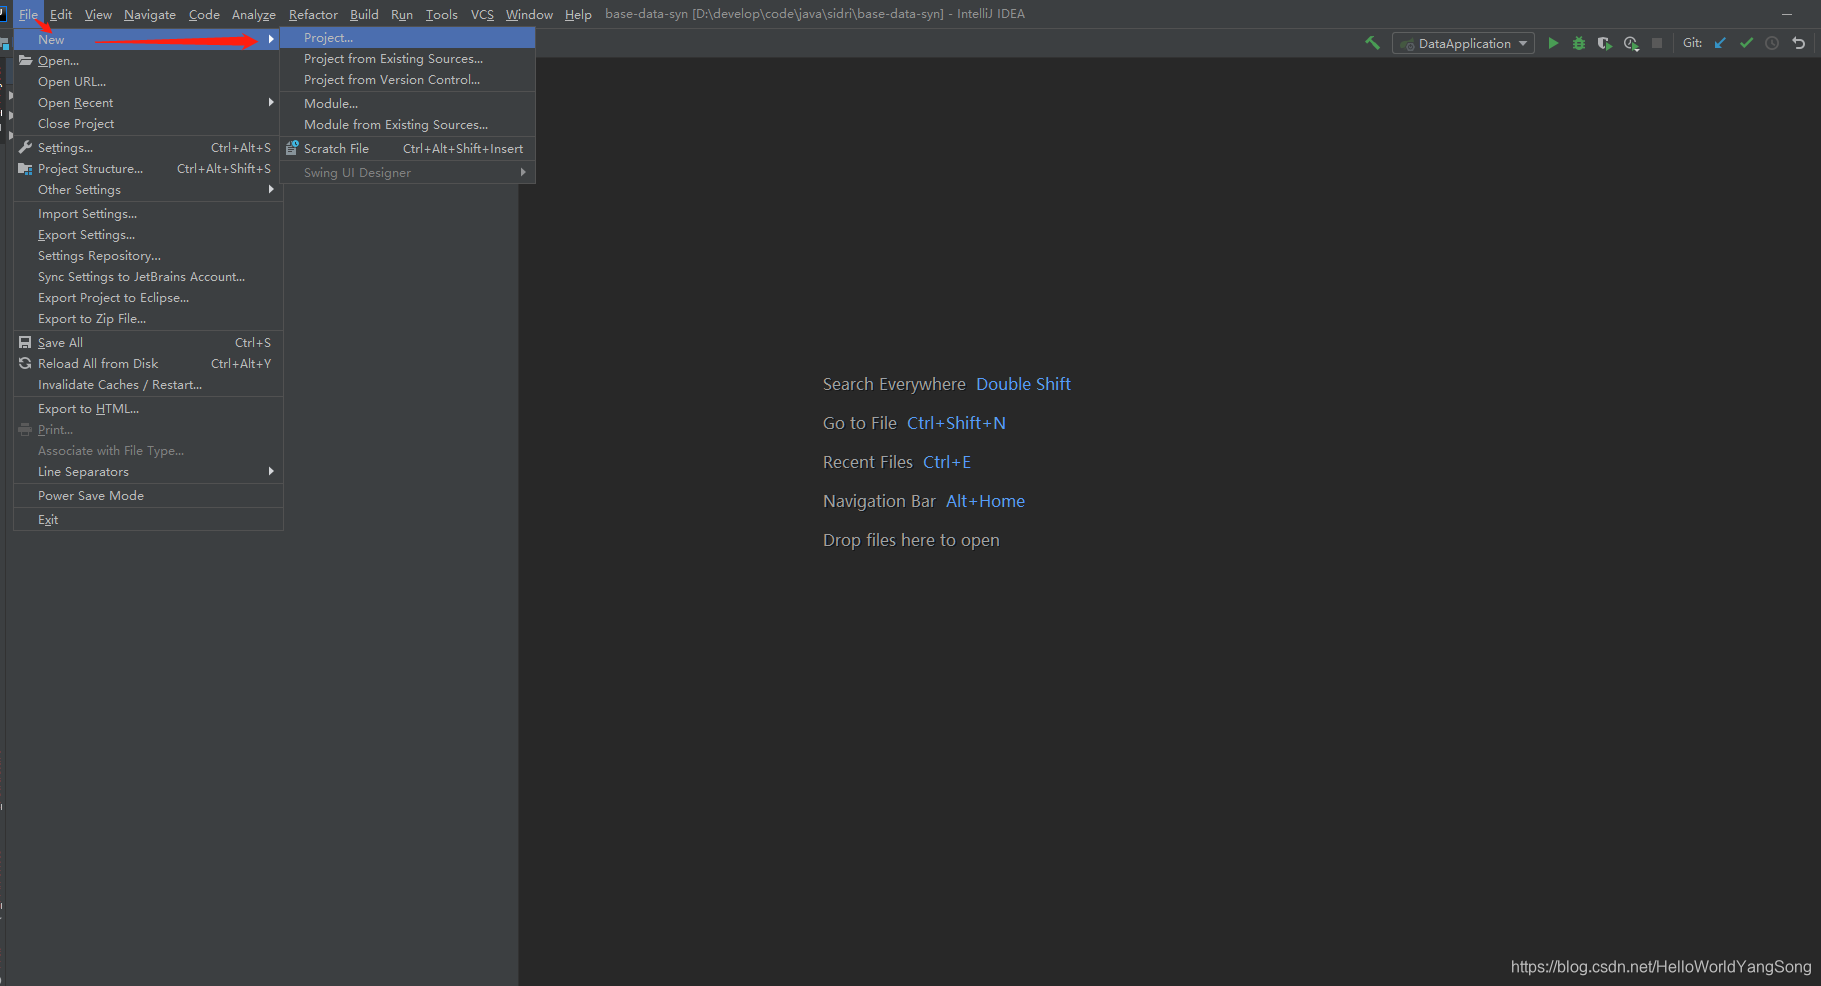This screenshot has width=1821, height=986.
Task: Click the gray Stop square icon
Action: point(1657,43)
